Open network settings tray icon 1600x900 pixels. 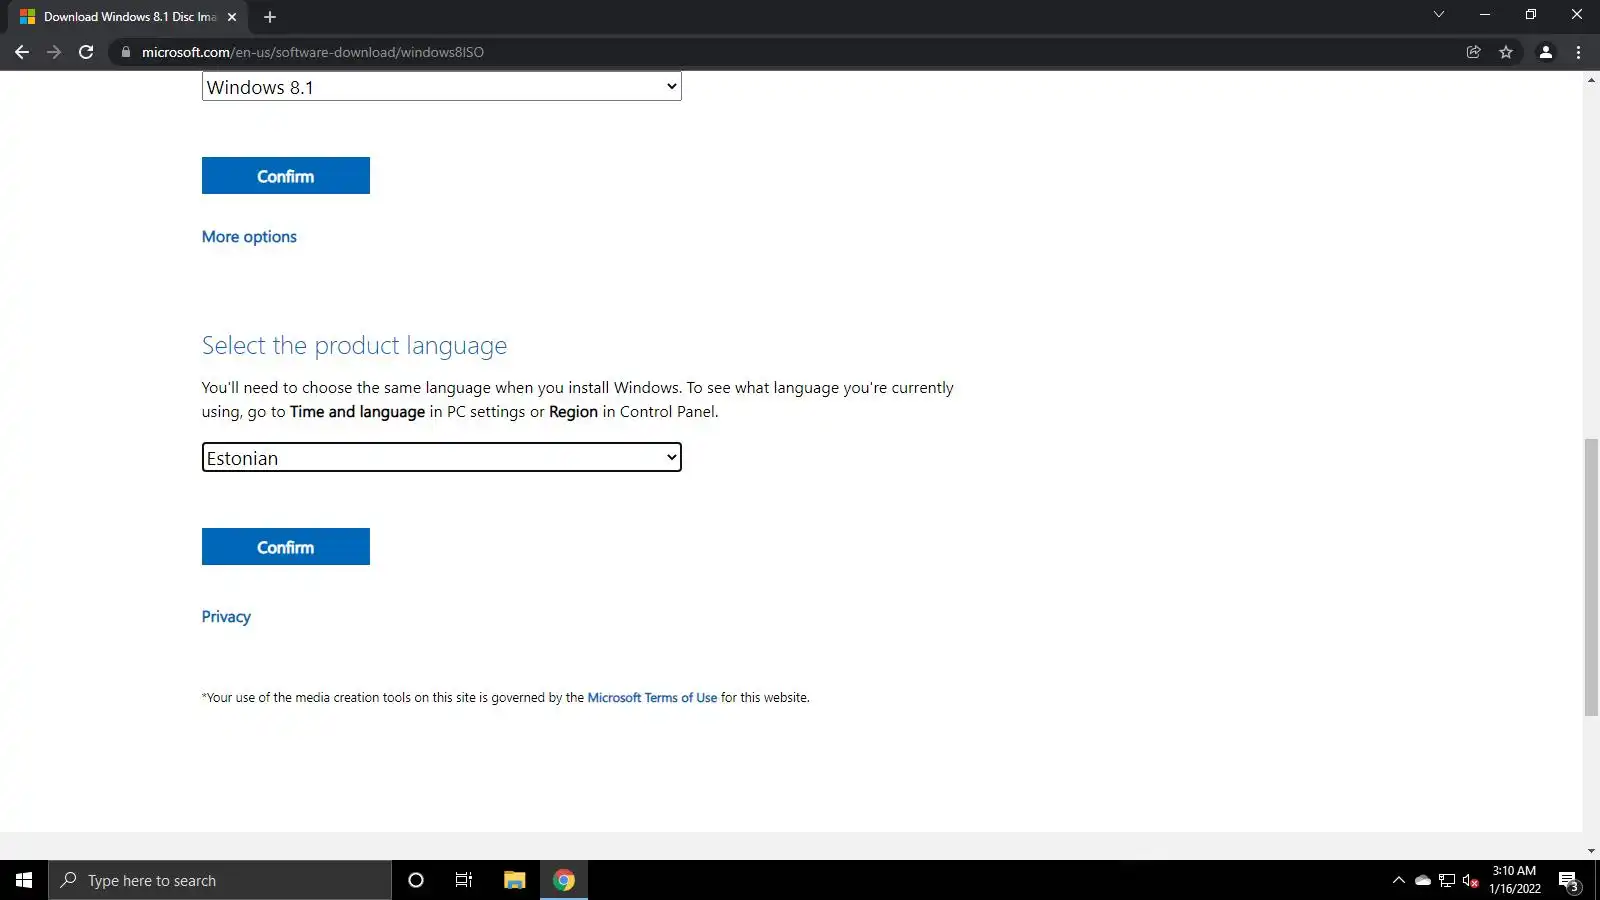click(x=1446, y=880)
